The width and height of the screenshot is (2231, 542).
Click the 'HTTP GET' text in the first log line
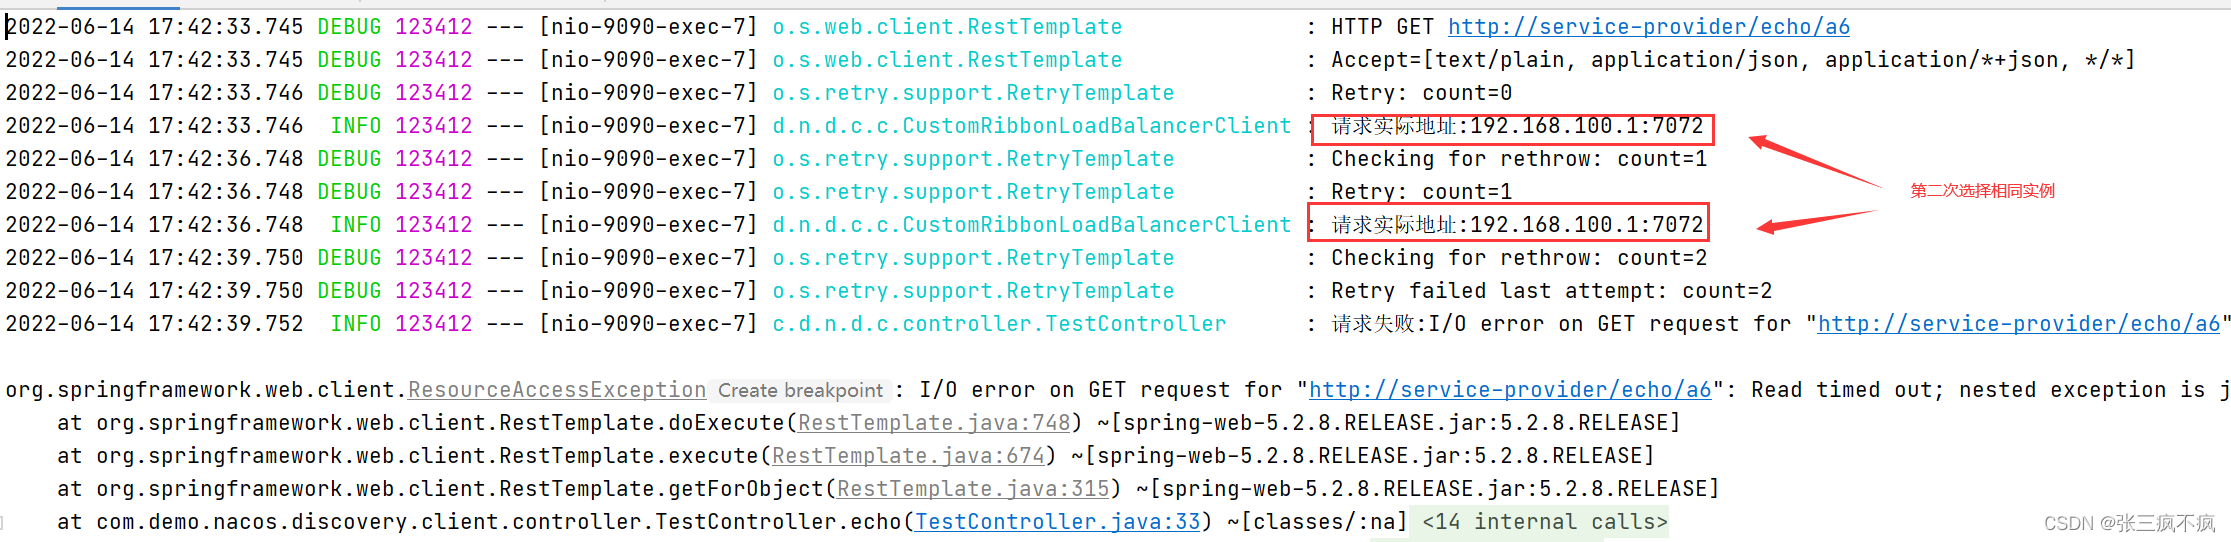(x=1382, y=27)
